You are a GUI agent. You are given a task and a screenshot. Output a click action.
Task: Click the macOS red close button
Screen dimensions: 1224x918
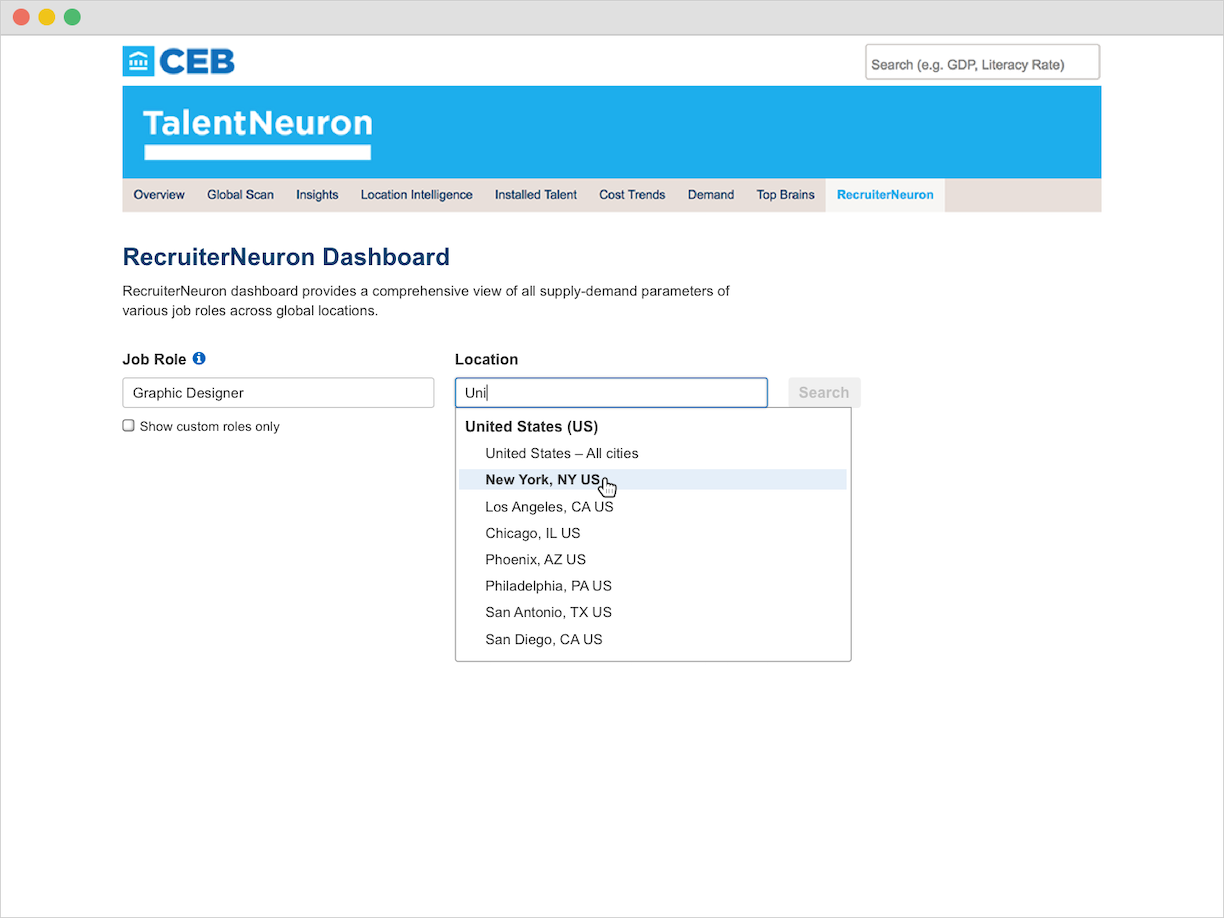(x=21, y=17)
